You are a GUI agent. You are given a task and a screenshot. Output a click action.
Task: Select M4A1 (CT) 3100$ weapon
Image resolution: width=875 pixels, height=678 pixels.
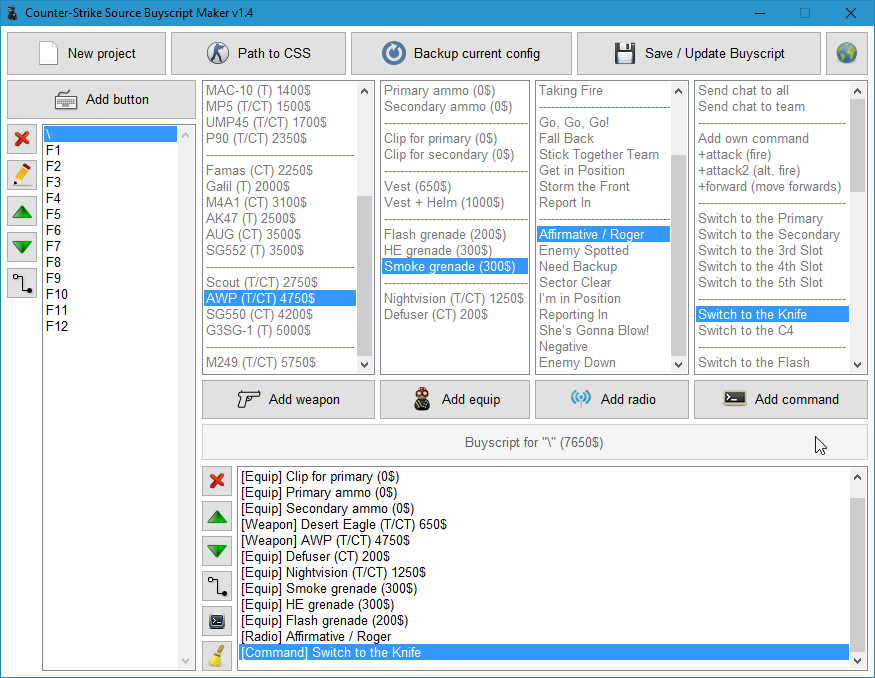coord(280,203)
